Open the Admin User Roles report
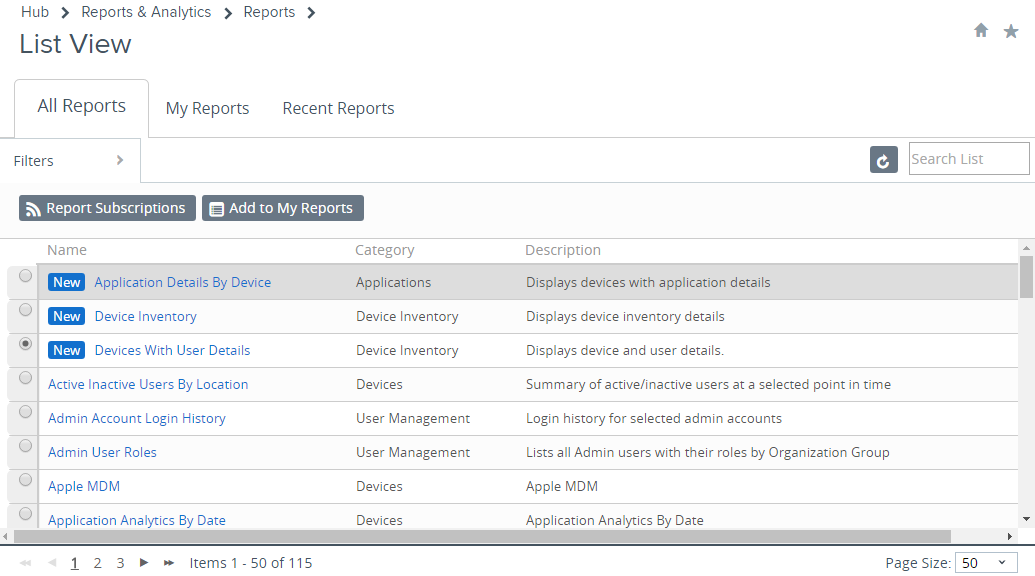The width and height of the screenshot is (1035, 576). tap(102, 453)
